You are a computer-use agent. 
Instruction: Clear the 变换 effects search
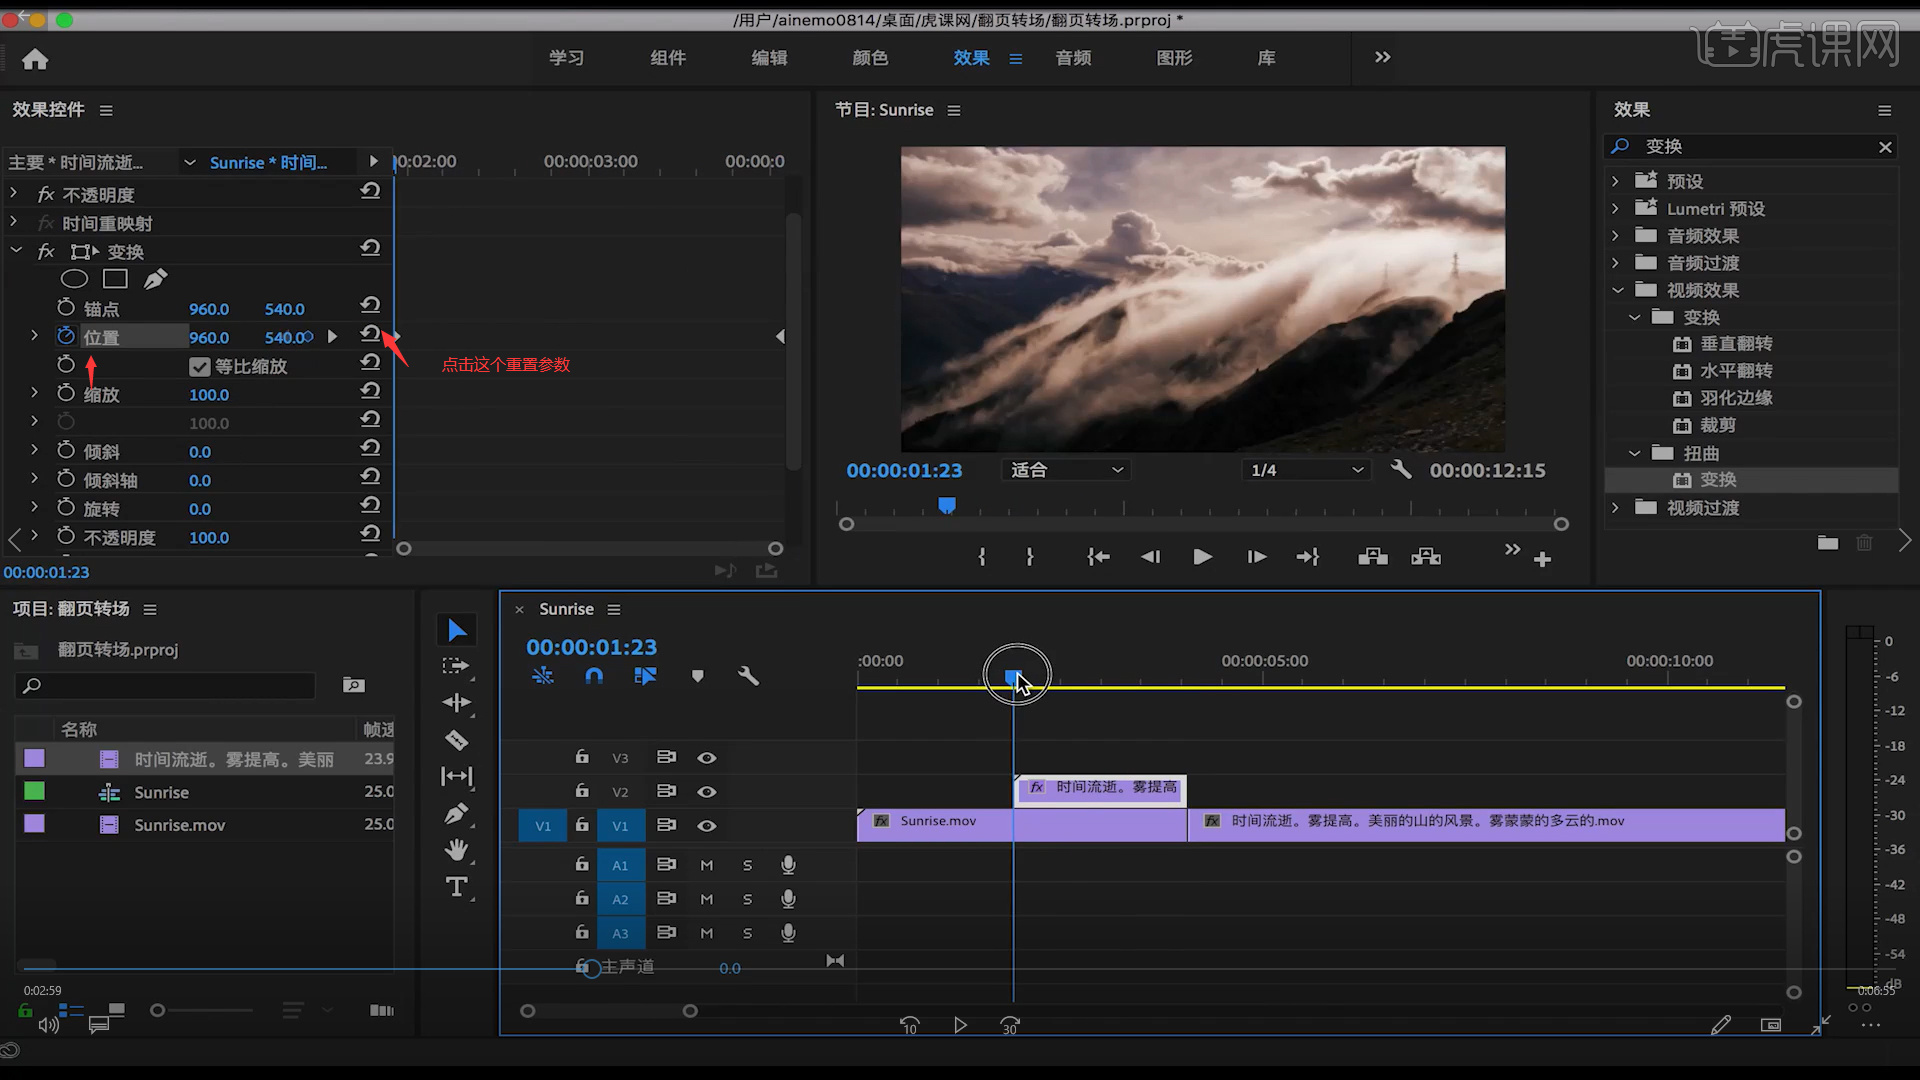(1885, 147)
